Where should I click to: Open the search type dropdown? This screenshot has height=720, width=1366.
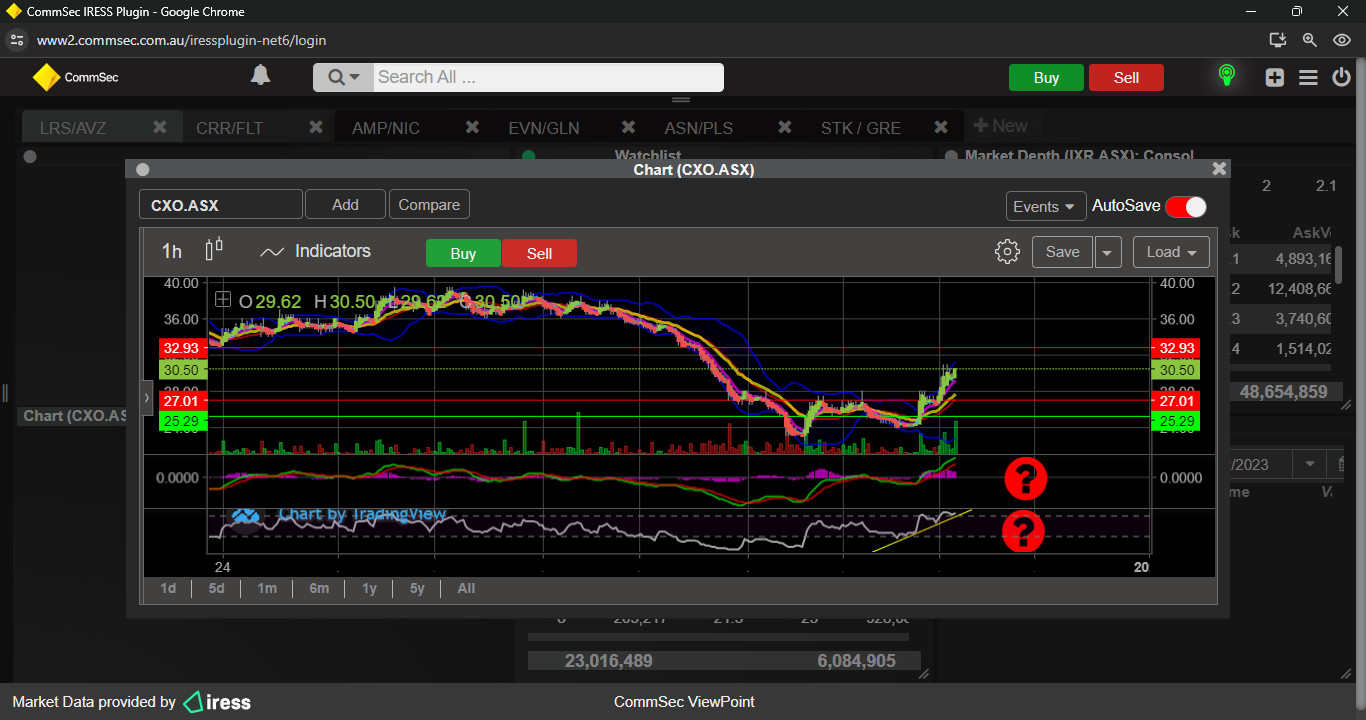[x=343, y=77]
